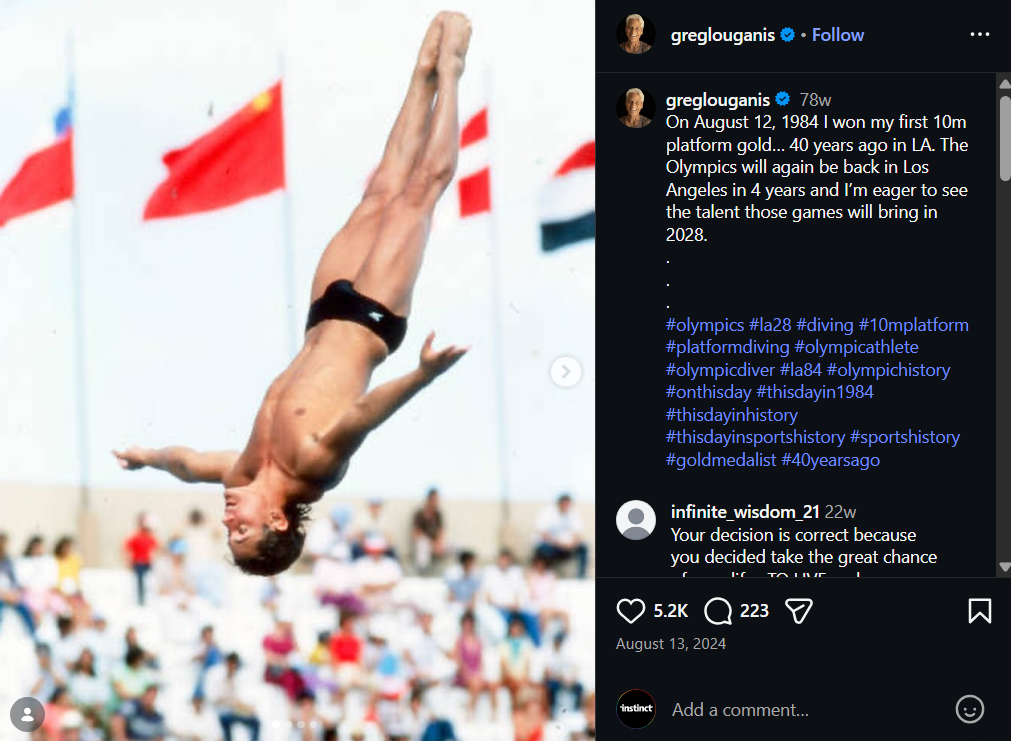Go to next photo with arrow
The height and width of the screenshot is (741, 1011).
[565, 371]
